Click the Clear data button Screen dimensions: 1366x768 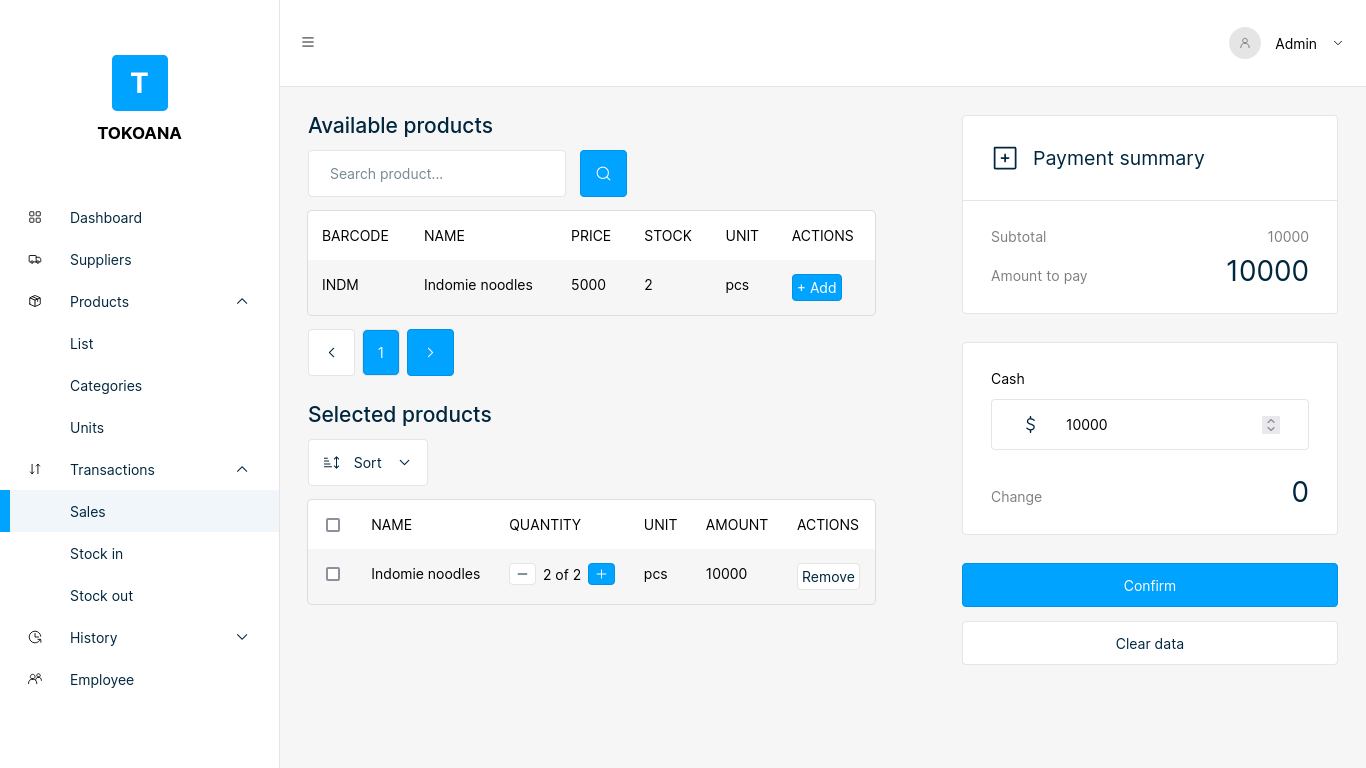[x=1149, y=643]
